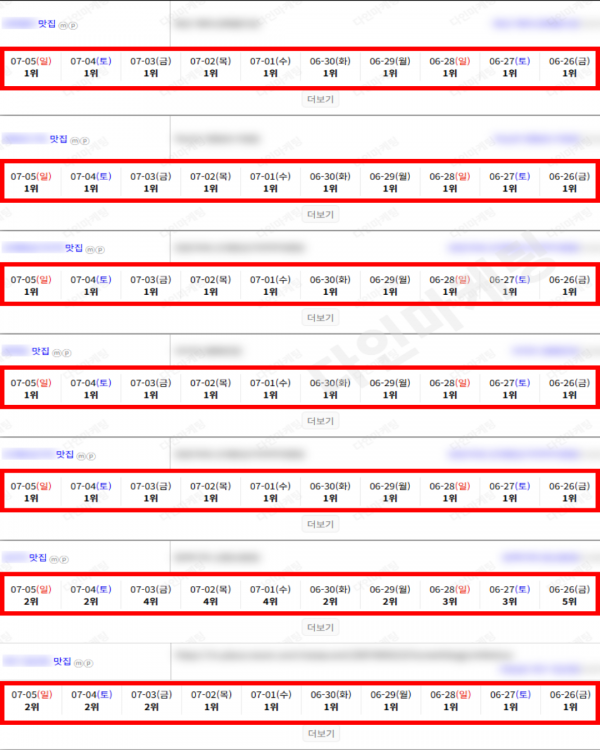Viewport: 600px width, 750px height.
Task: Select the 07-03(금) cell showing 4위
Action: (151, 595)
